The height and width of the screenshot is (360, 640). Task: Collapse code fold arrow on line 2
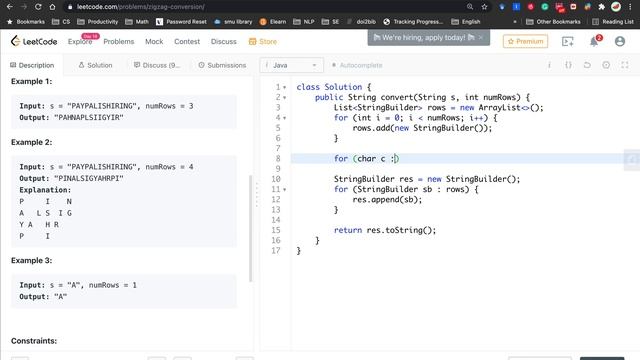click(x=284, y=98)
